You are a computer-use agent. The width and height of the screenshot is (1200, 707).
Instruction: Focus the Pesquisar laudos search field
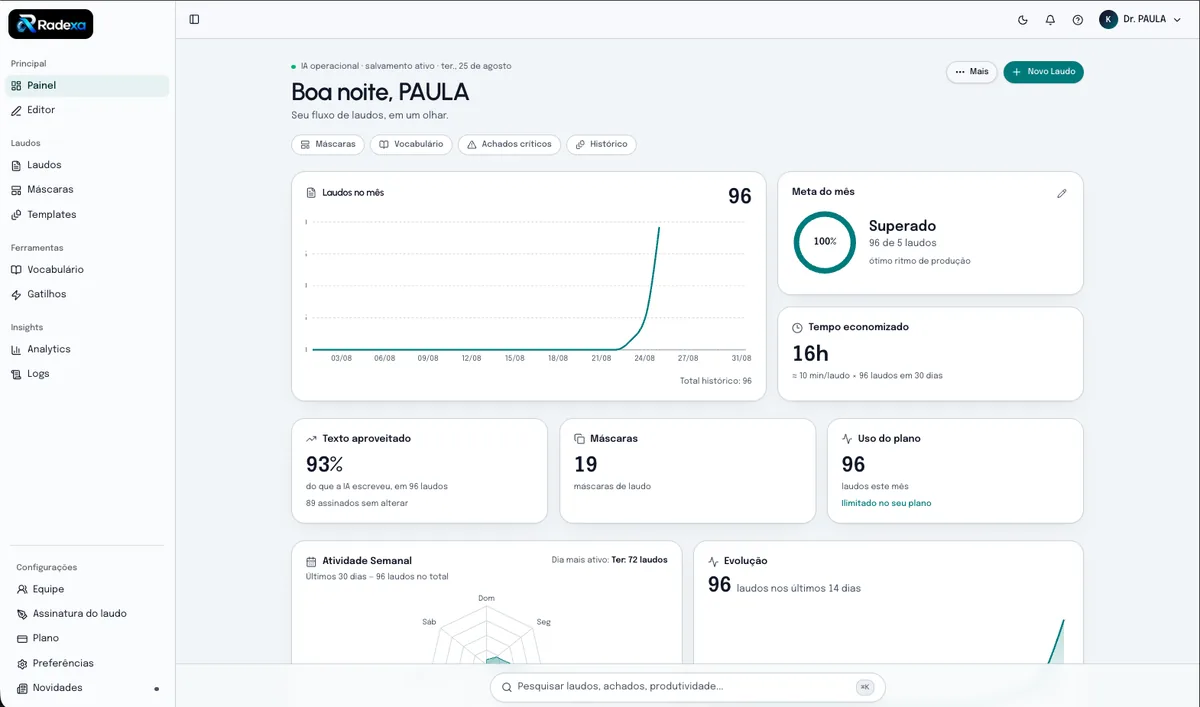pyautogui.click(x=687, y=687)
